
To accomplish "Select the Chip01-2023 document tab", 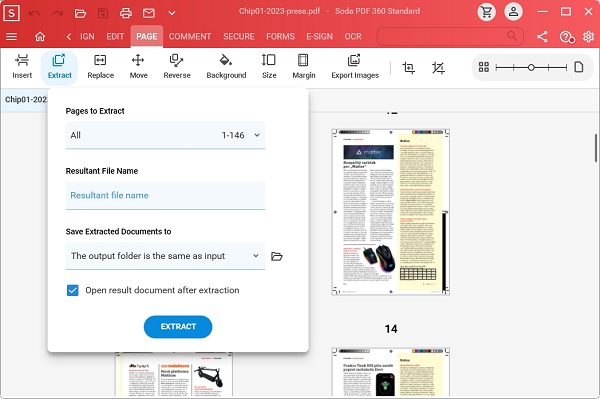I will click(x=25, y=100).
